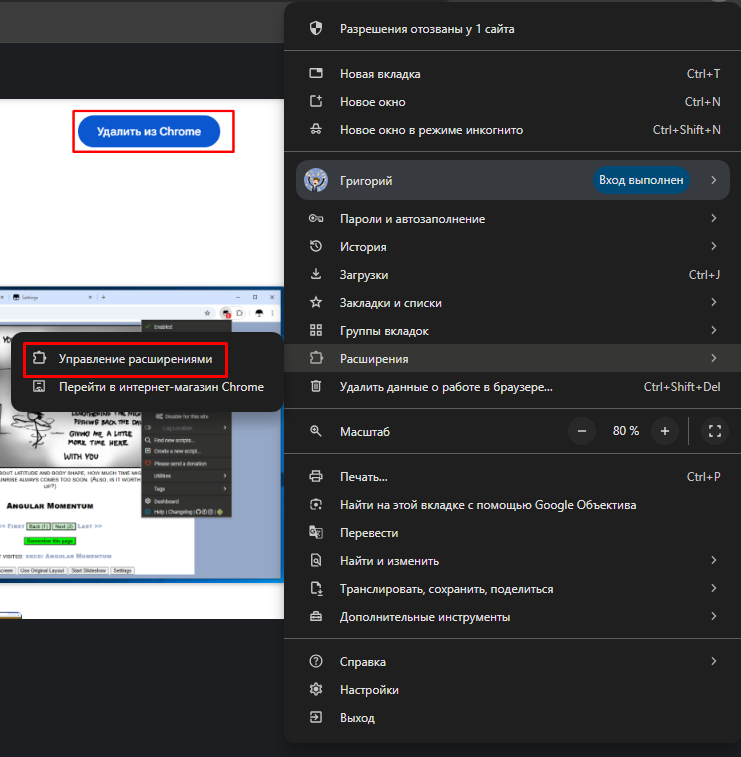Expand the Справка submenu arrow
Viewport: 741px width, 757px height.
point(713,661)
